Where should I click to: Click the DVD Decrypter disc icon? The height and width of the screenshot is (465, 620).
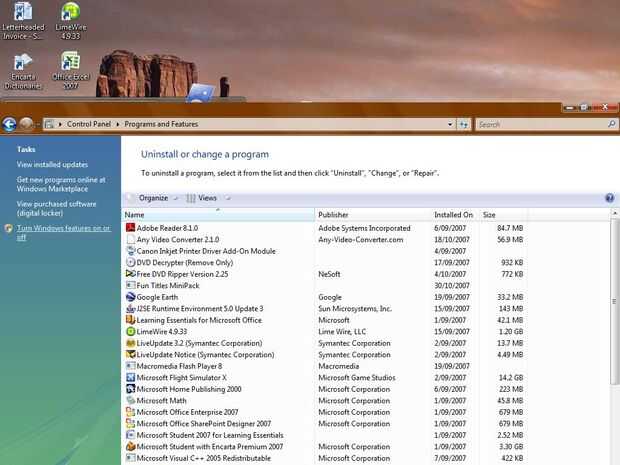tap(130, 262)
